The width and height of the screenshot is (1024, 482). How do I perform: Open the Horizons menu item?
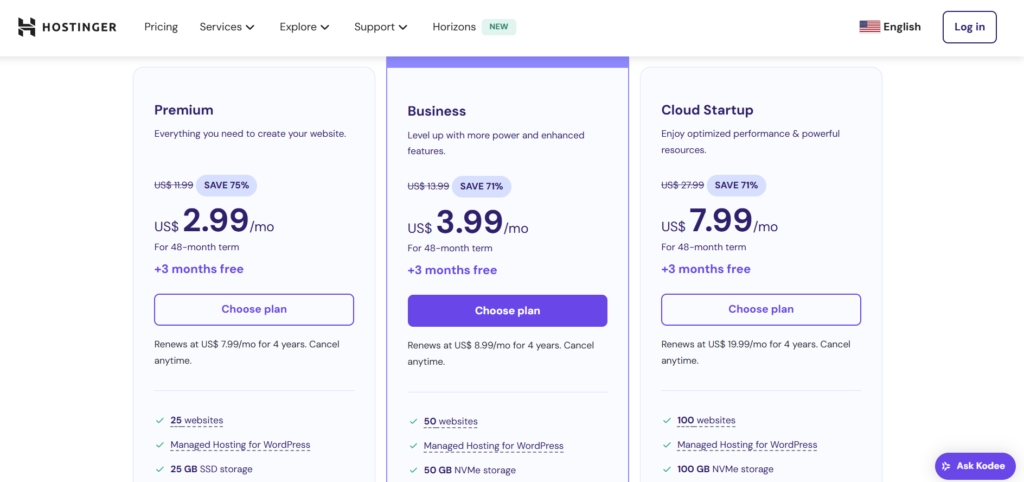454,27
